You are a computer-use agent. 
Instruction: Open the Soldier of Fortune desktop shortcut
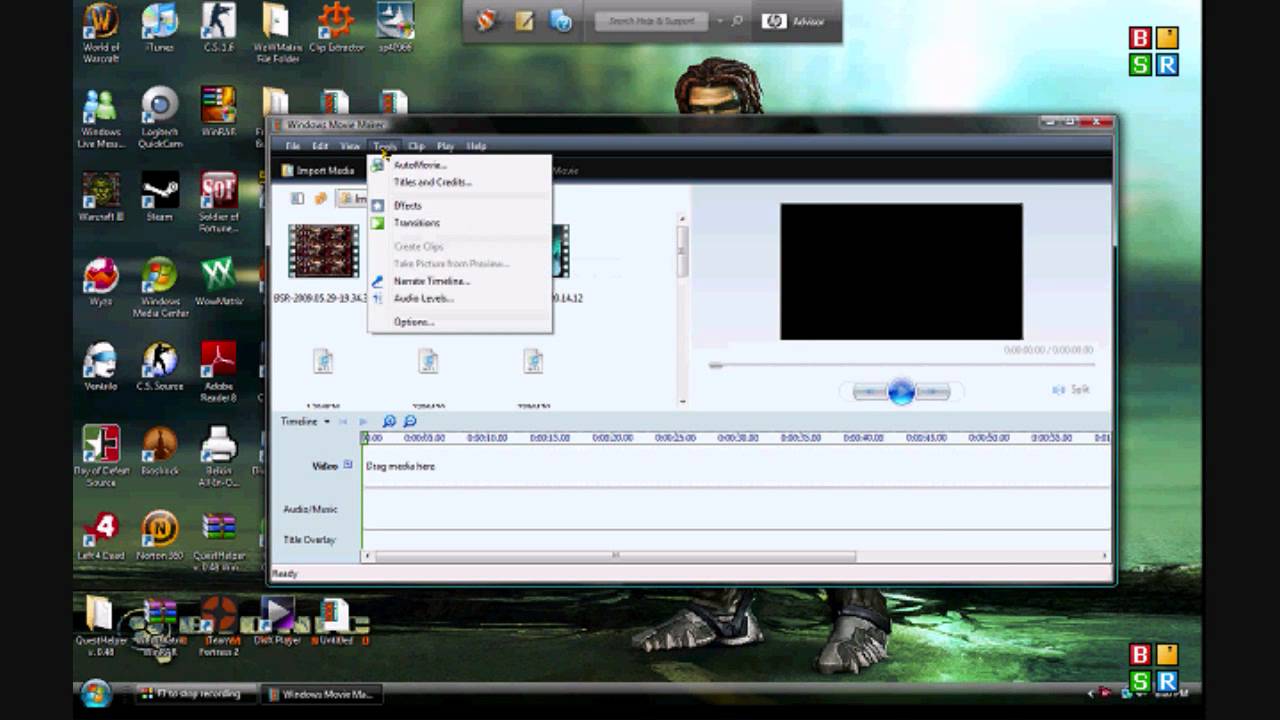point(218,203)
